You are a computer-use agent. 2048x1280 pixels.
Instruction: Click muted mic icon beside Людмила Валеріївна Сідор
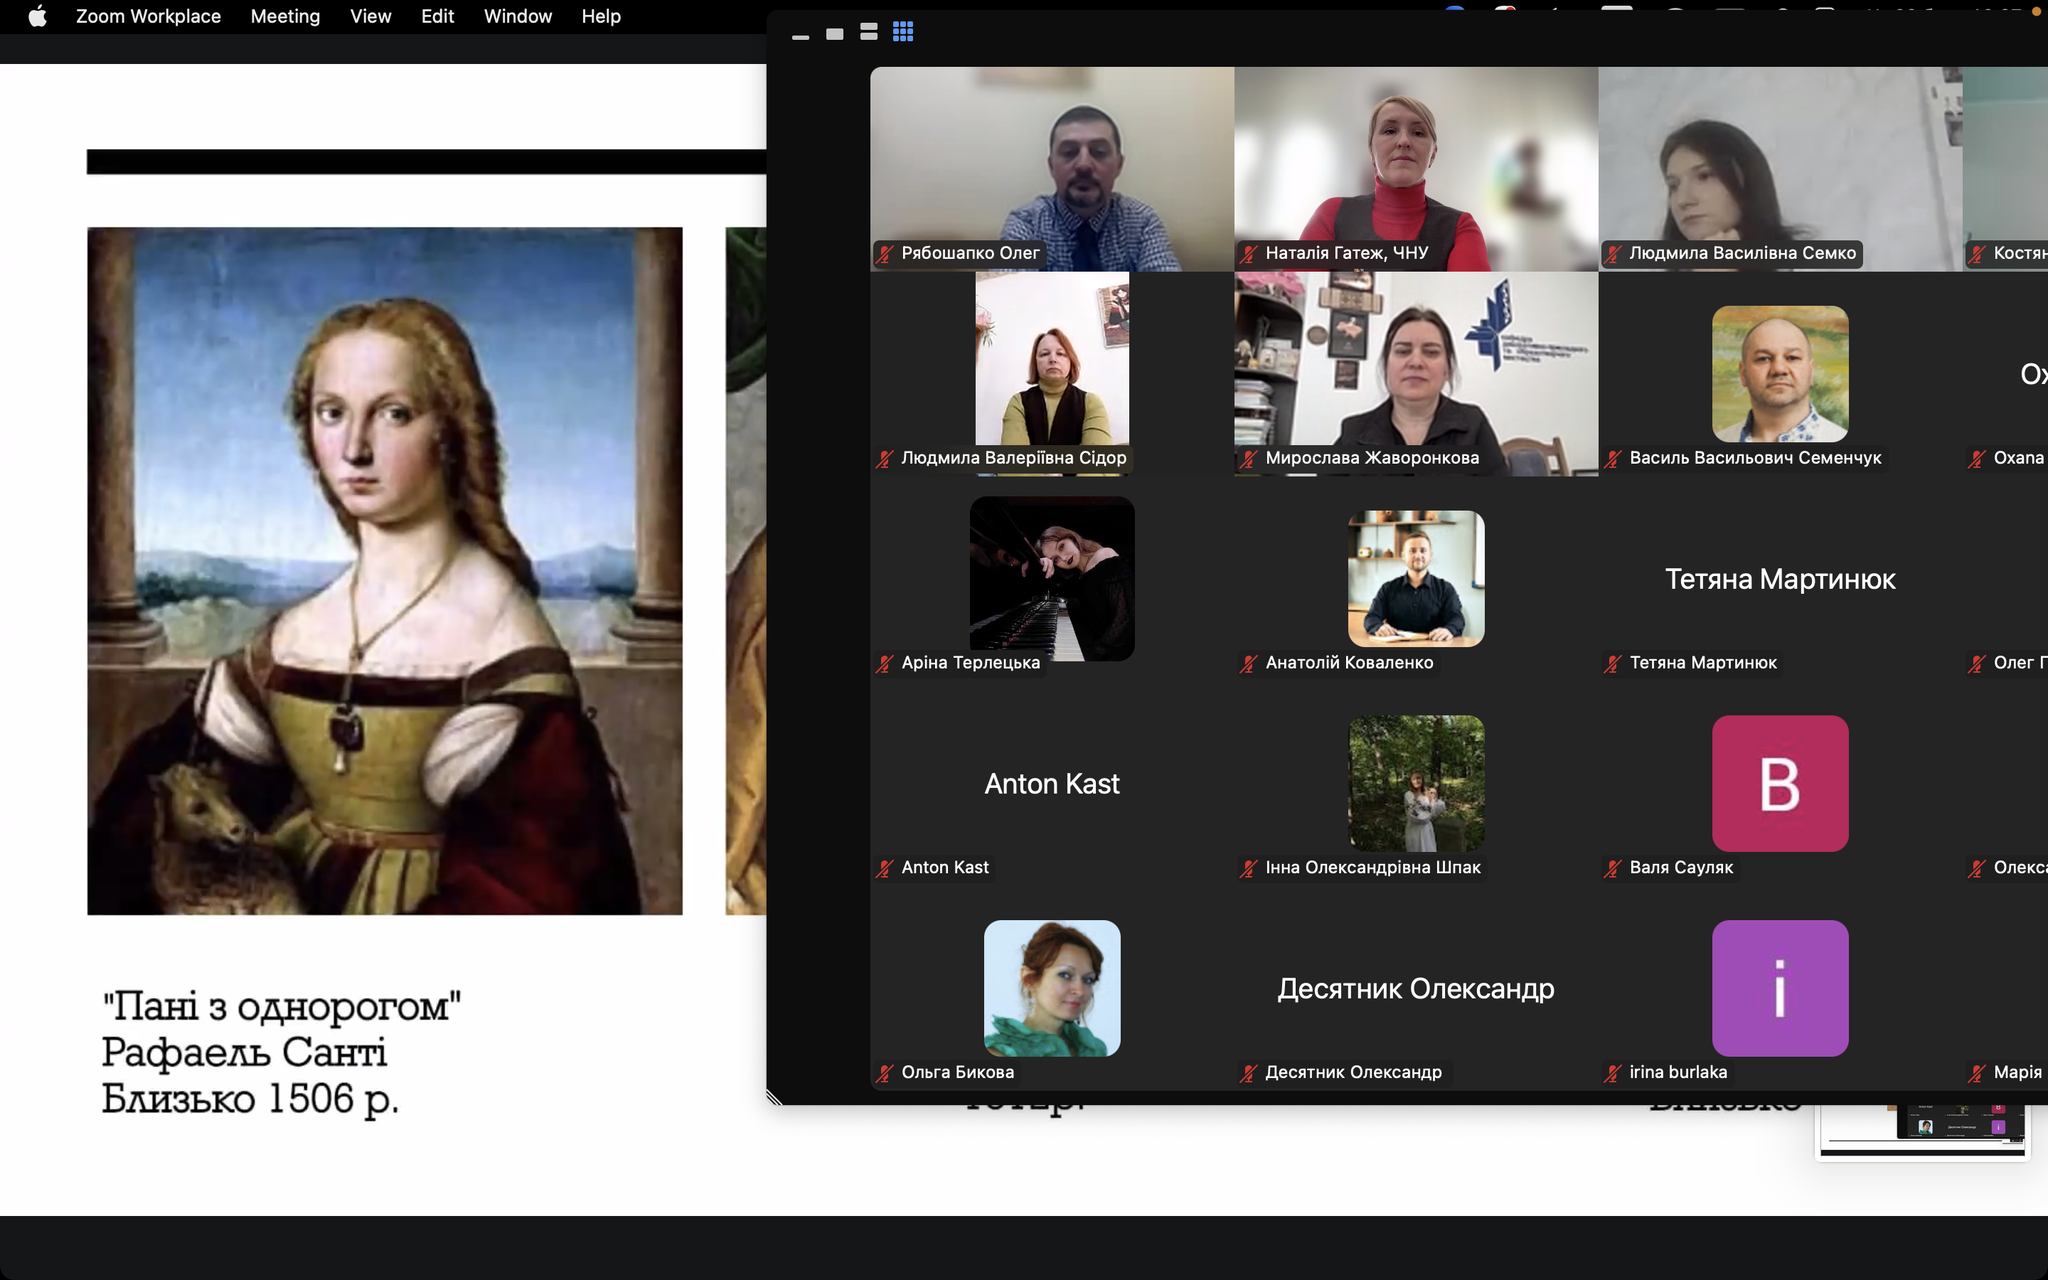885,459
